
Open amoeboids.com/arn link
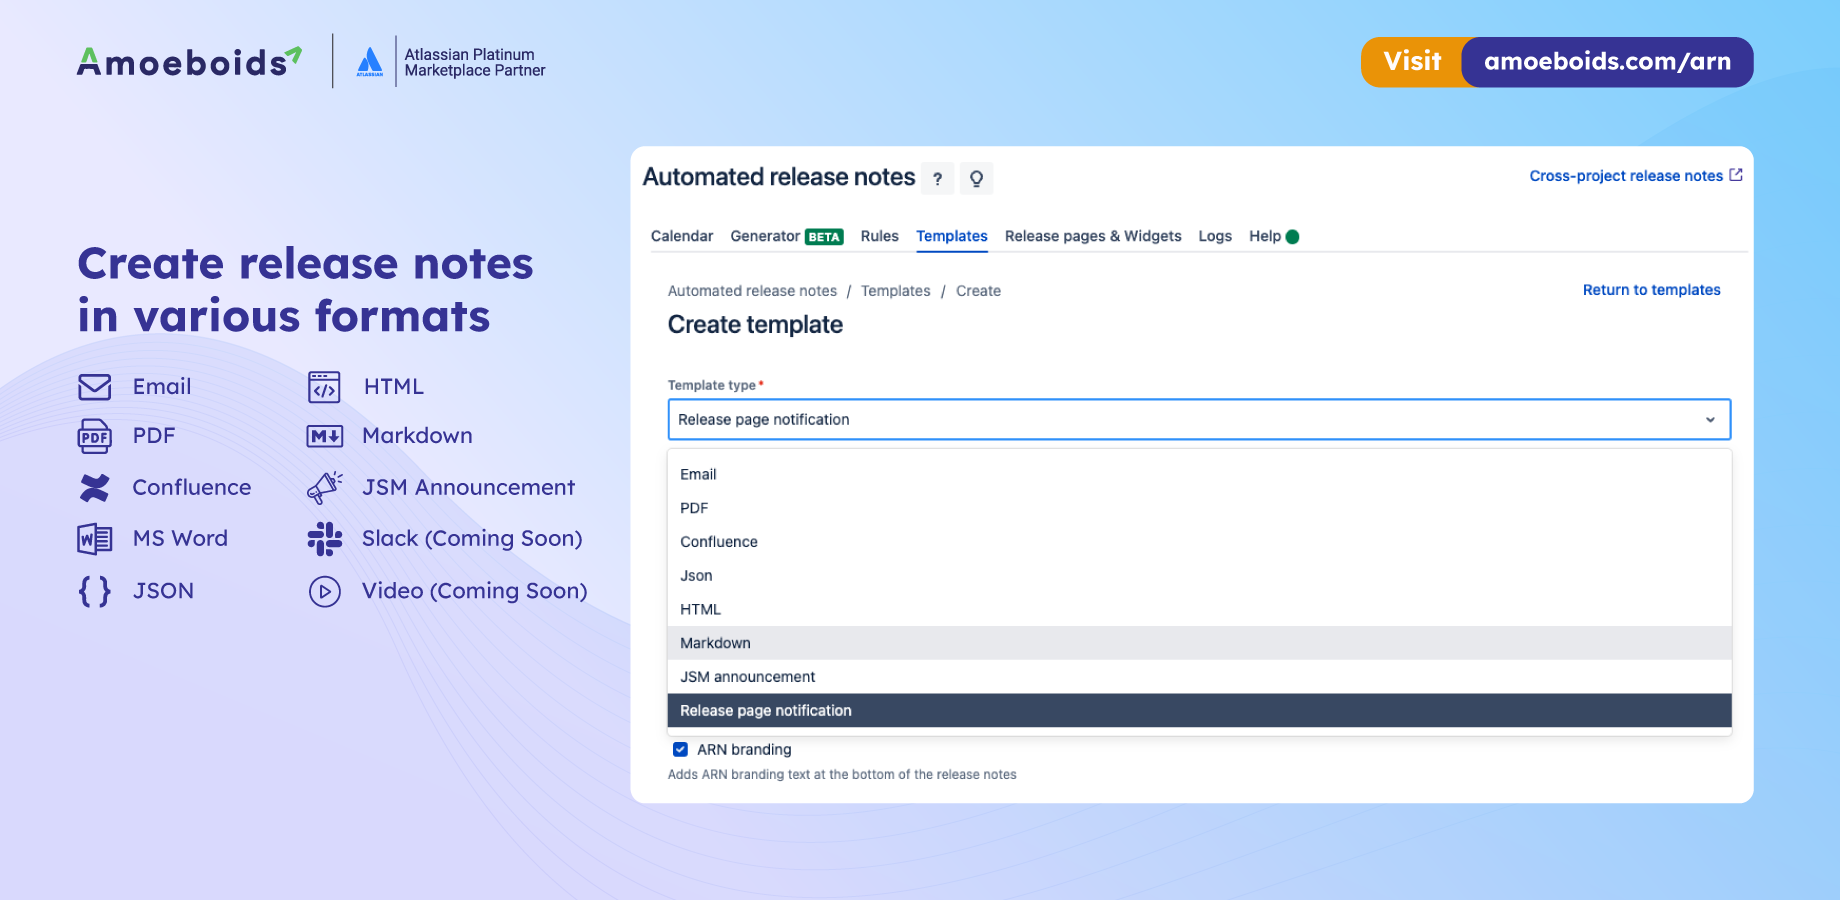[1607, 62]
